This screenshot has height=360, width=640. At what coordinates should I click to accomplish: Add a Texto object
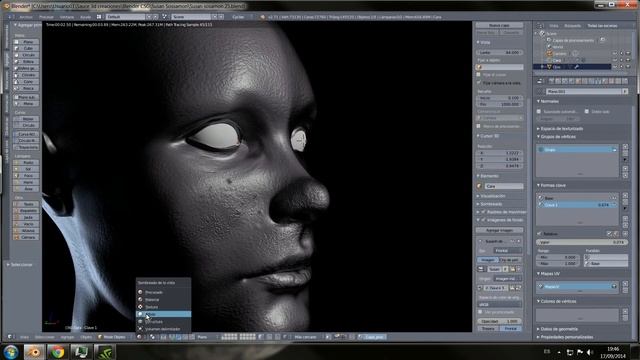(27, 204)
